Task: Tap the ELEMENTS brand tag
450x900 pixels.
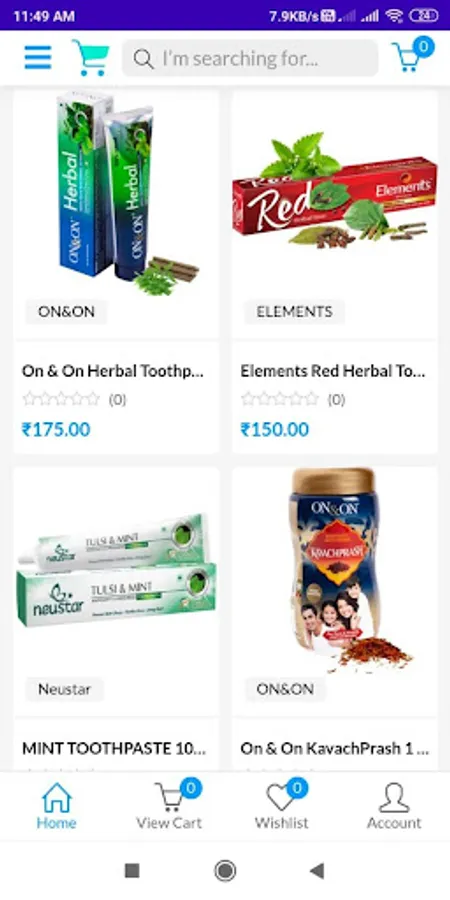Action: tap(294, 312)
